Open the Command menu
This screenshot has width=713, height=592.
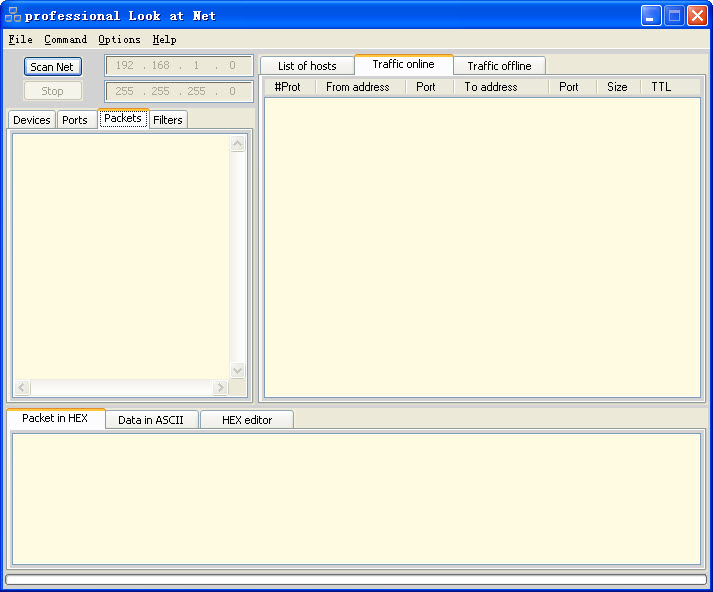coord(65,40)
